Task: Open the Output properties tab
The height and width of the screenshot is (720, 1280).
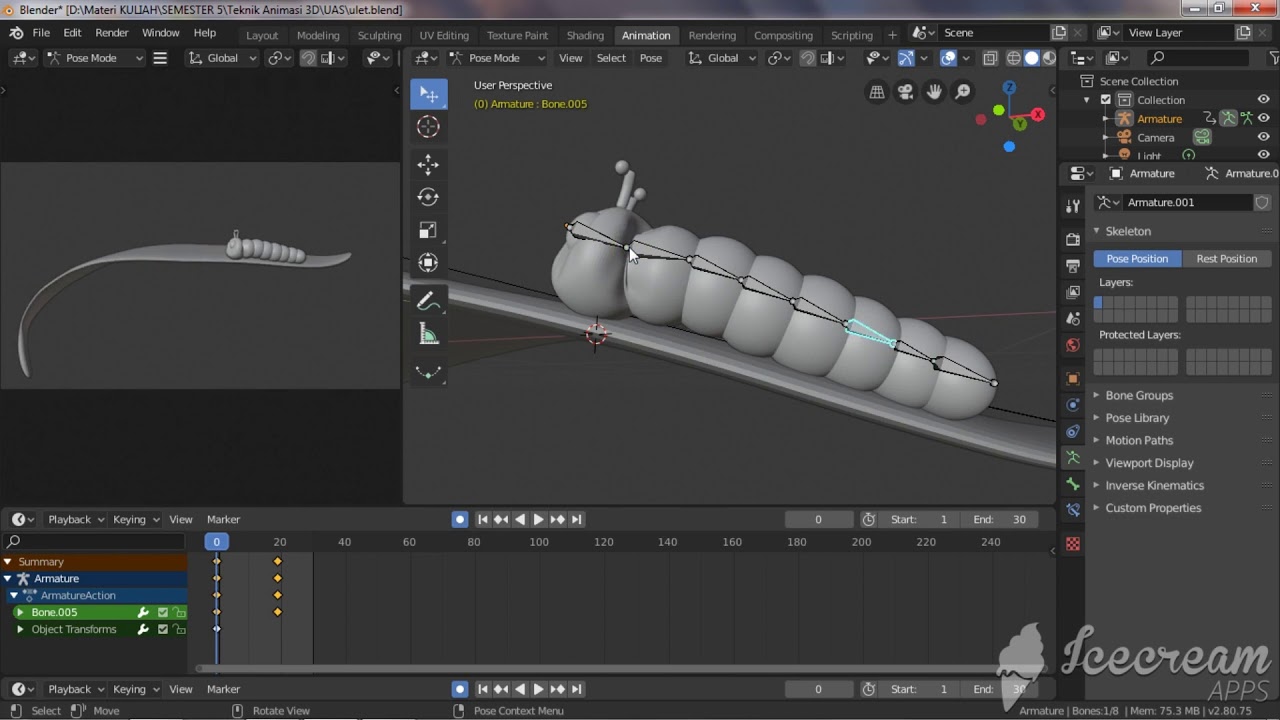Action: (1073, 266)
